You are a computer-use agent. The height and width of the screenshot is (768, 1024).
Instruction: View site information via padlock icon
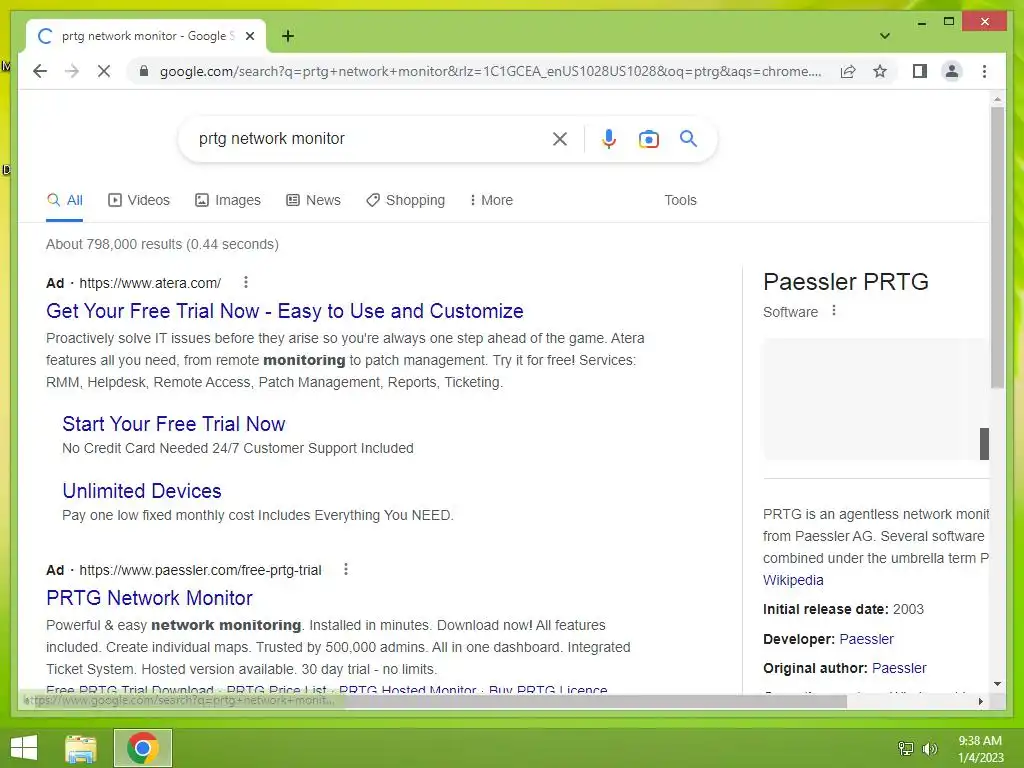[x=144, y=71]
